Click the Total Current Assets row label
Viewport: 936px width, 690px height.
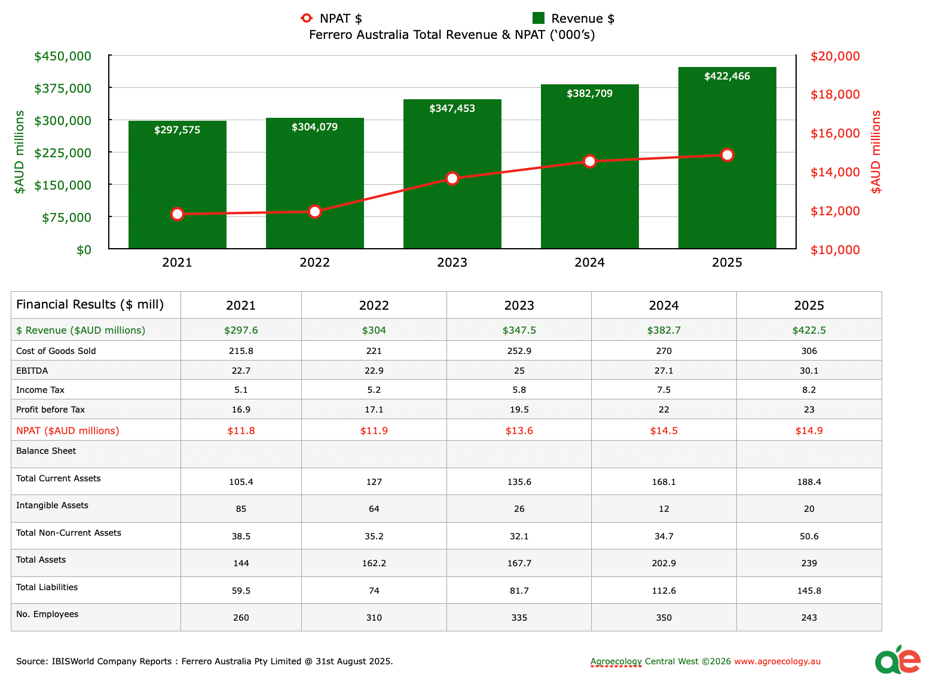(58, 478)
